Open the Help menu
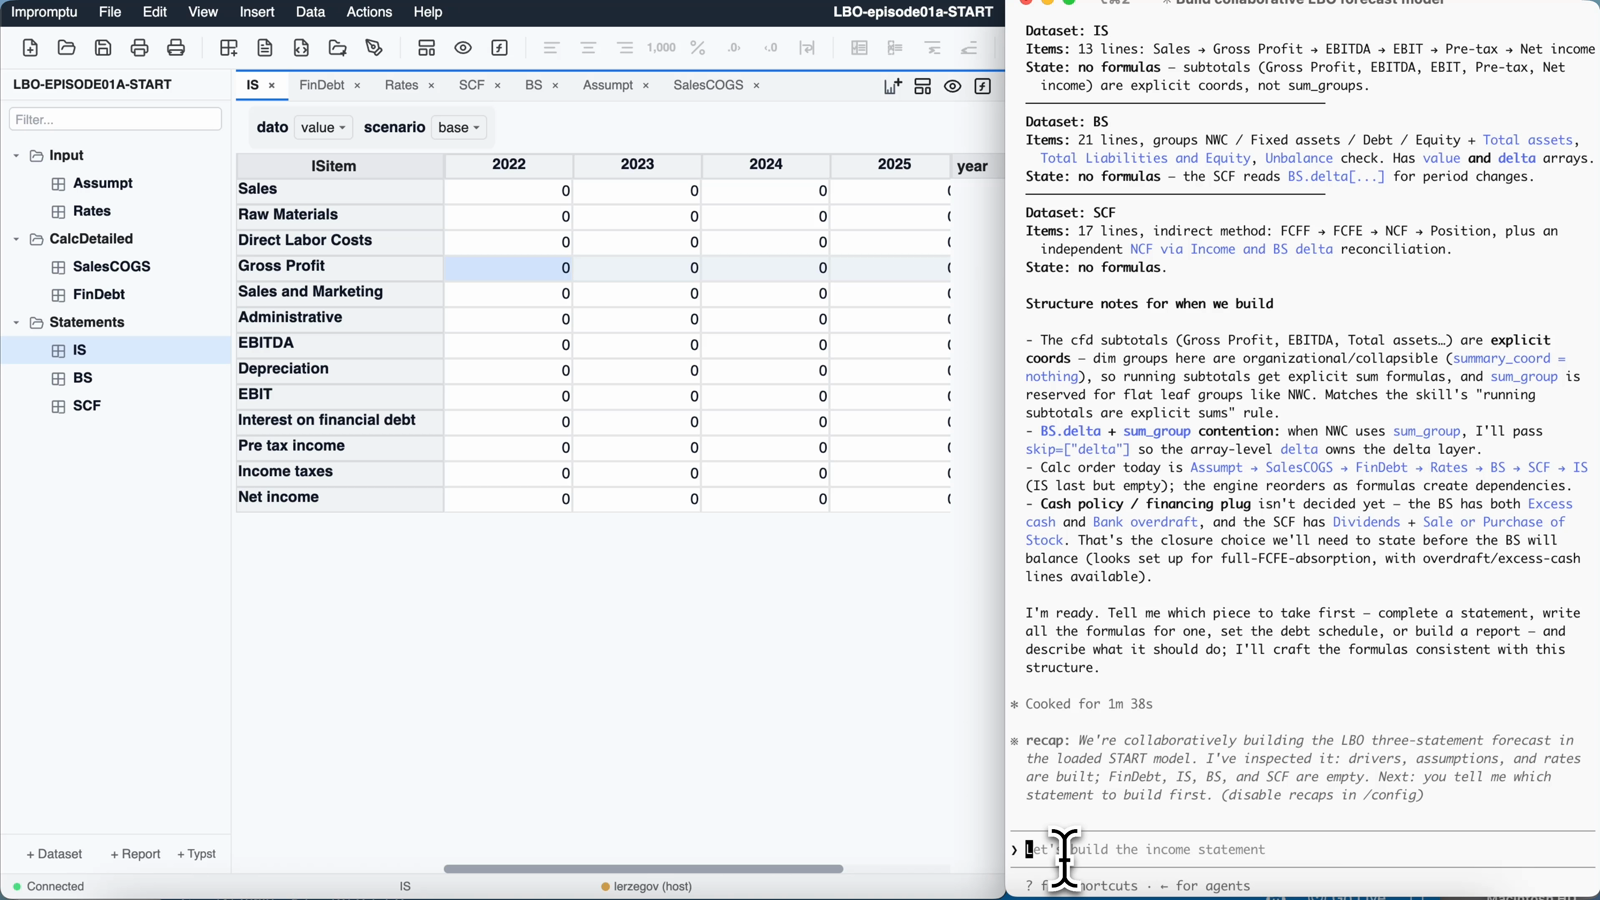This screenshot has height=900, width=1600. click(x=428, y=12)
